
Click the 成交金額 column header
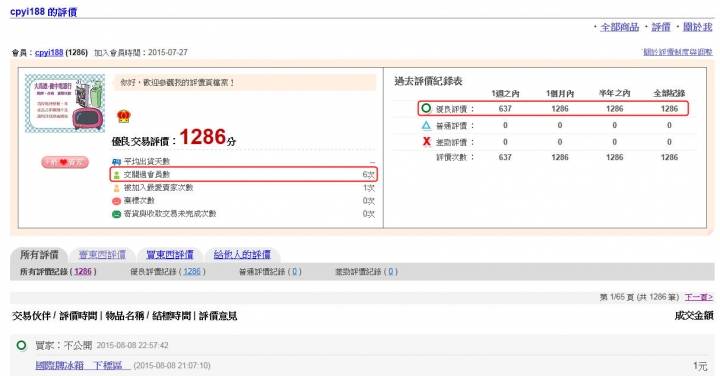click(693, 316)
